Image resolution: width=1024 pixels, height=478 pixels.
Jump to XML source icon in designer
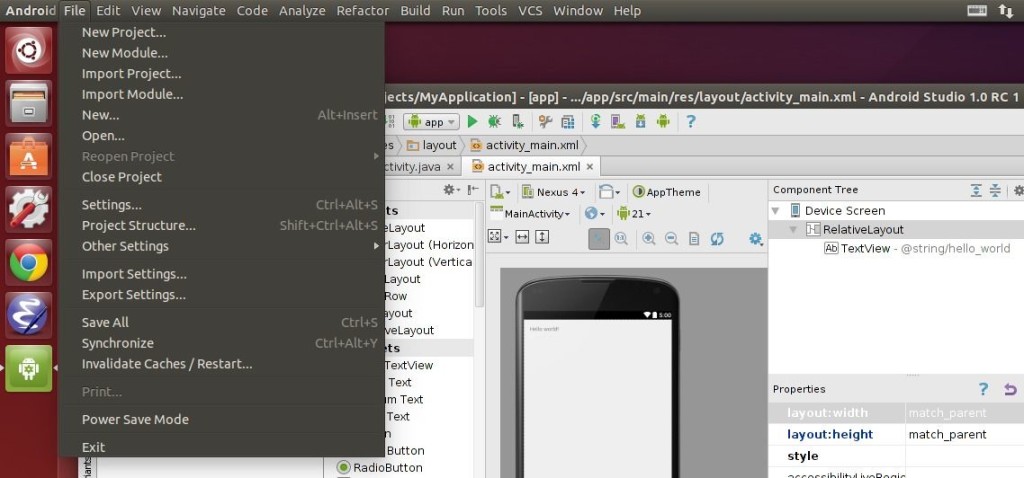[694, 238]
